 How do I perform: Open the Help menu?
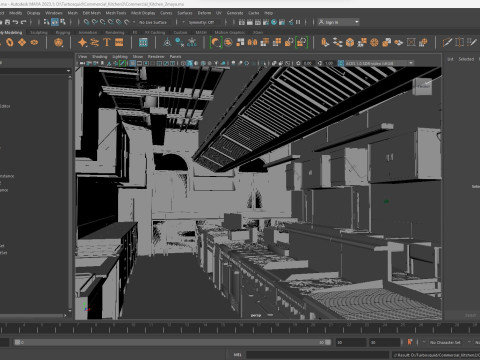pos(268,13)
